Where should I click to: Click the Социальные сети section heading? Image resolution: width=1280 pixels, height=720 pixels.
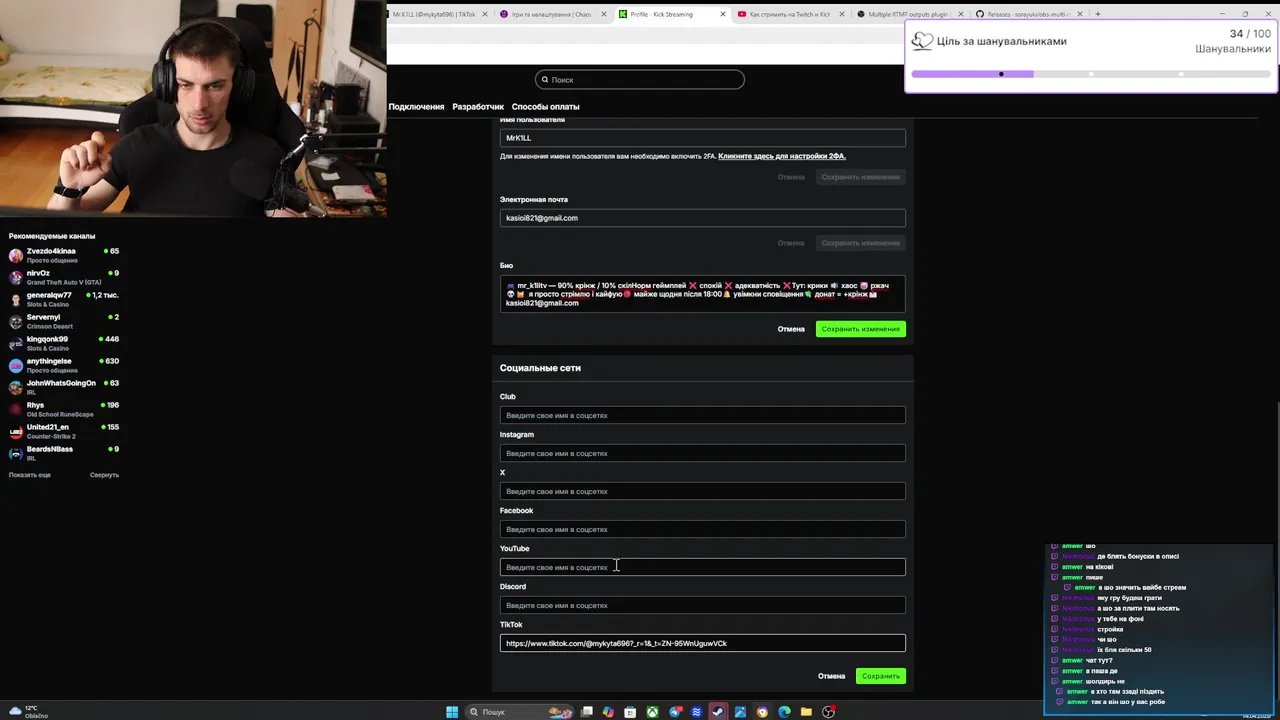540,368
